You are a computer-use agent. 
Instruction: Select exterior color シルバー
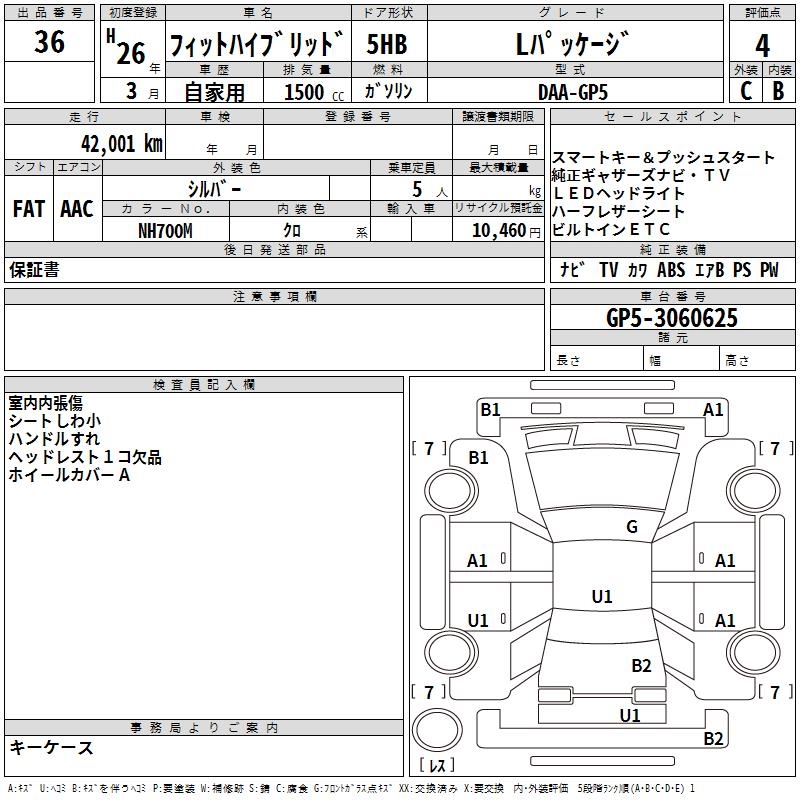(214, 189)
